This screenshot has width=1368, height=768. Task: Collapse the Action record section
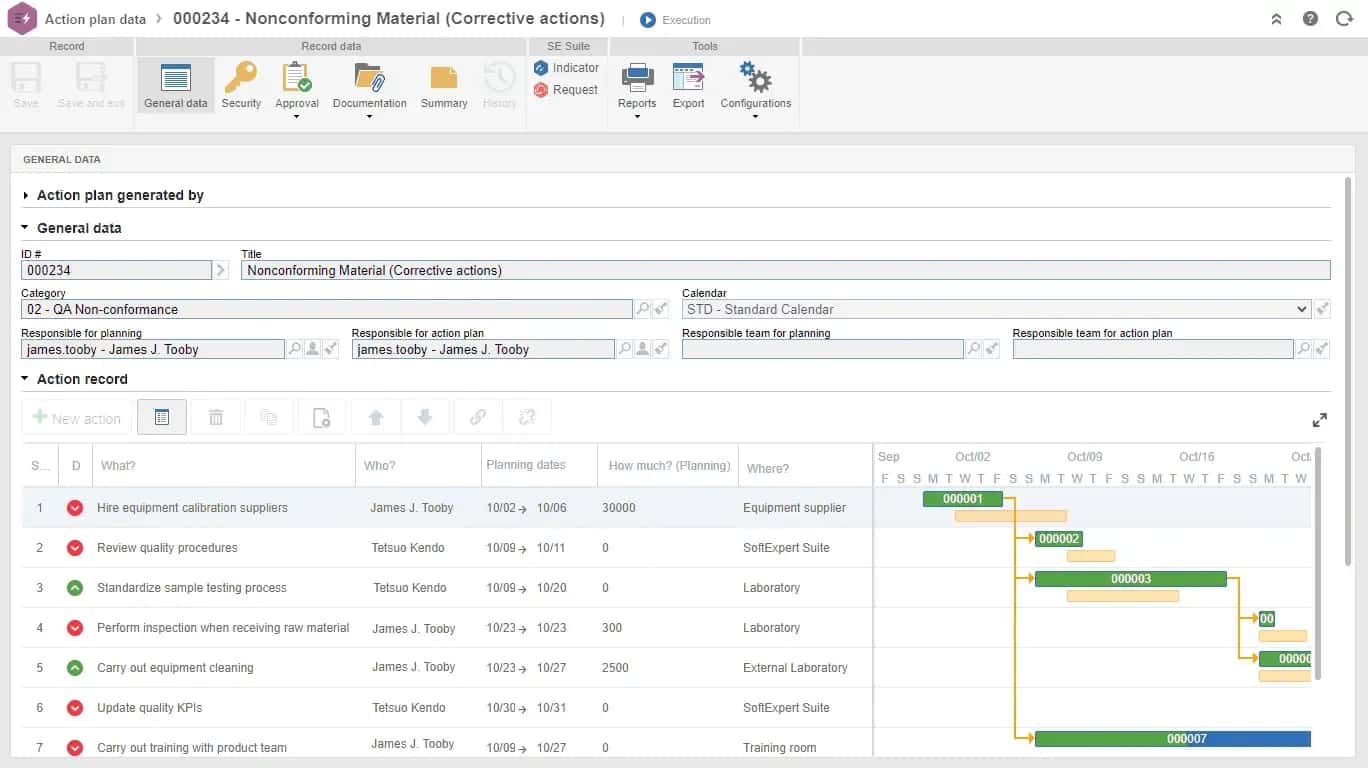(x=26, y=379)
